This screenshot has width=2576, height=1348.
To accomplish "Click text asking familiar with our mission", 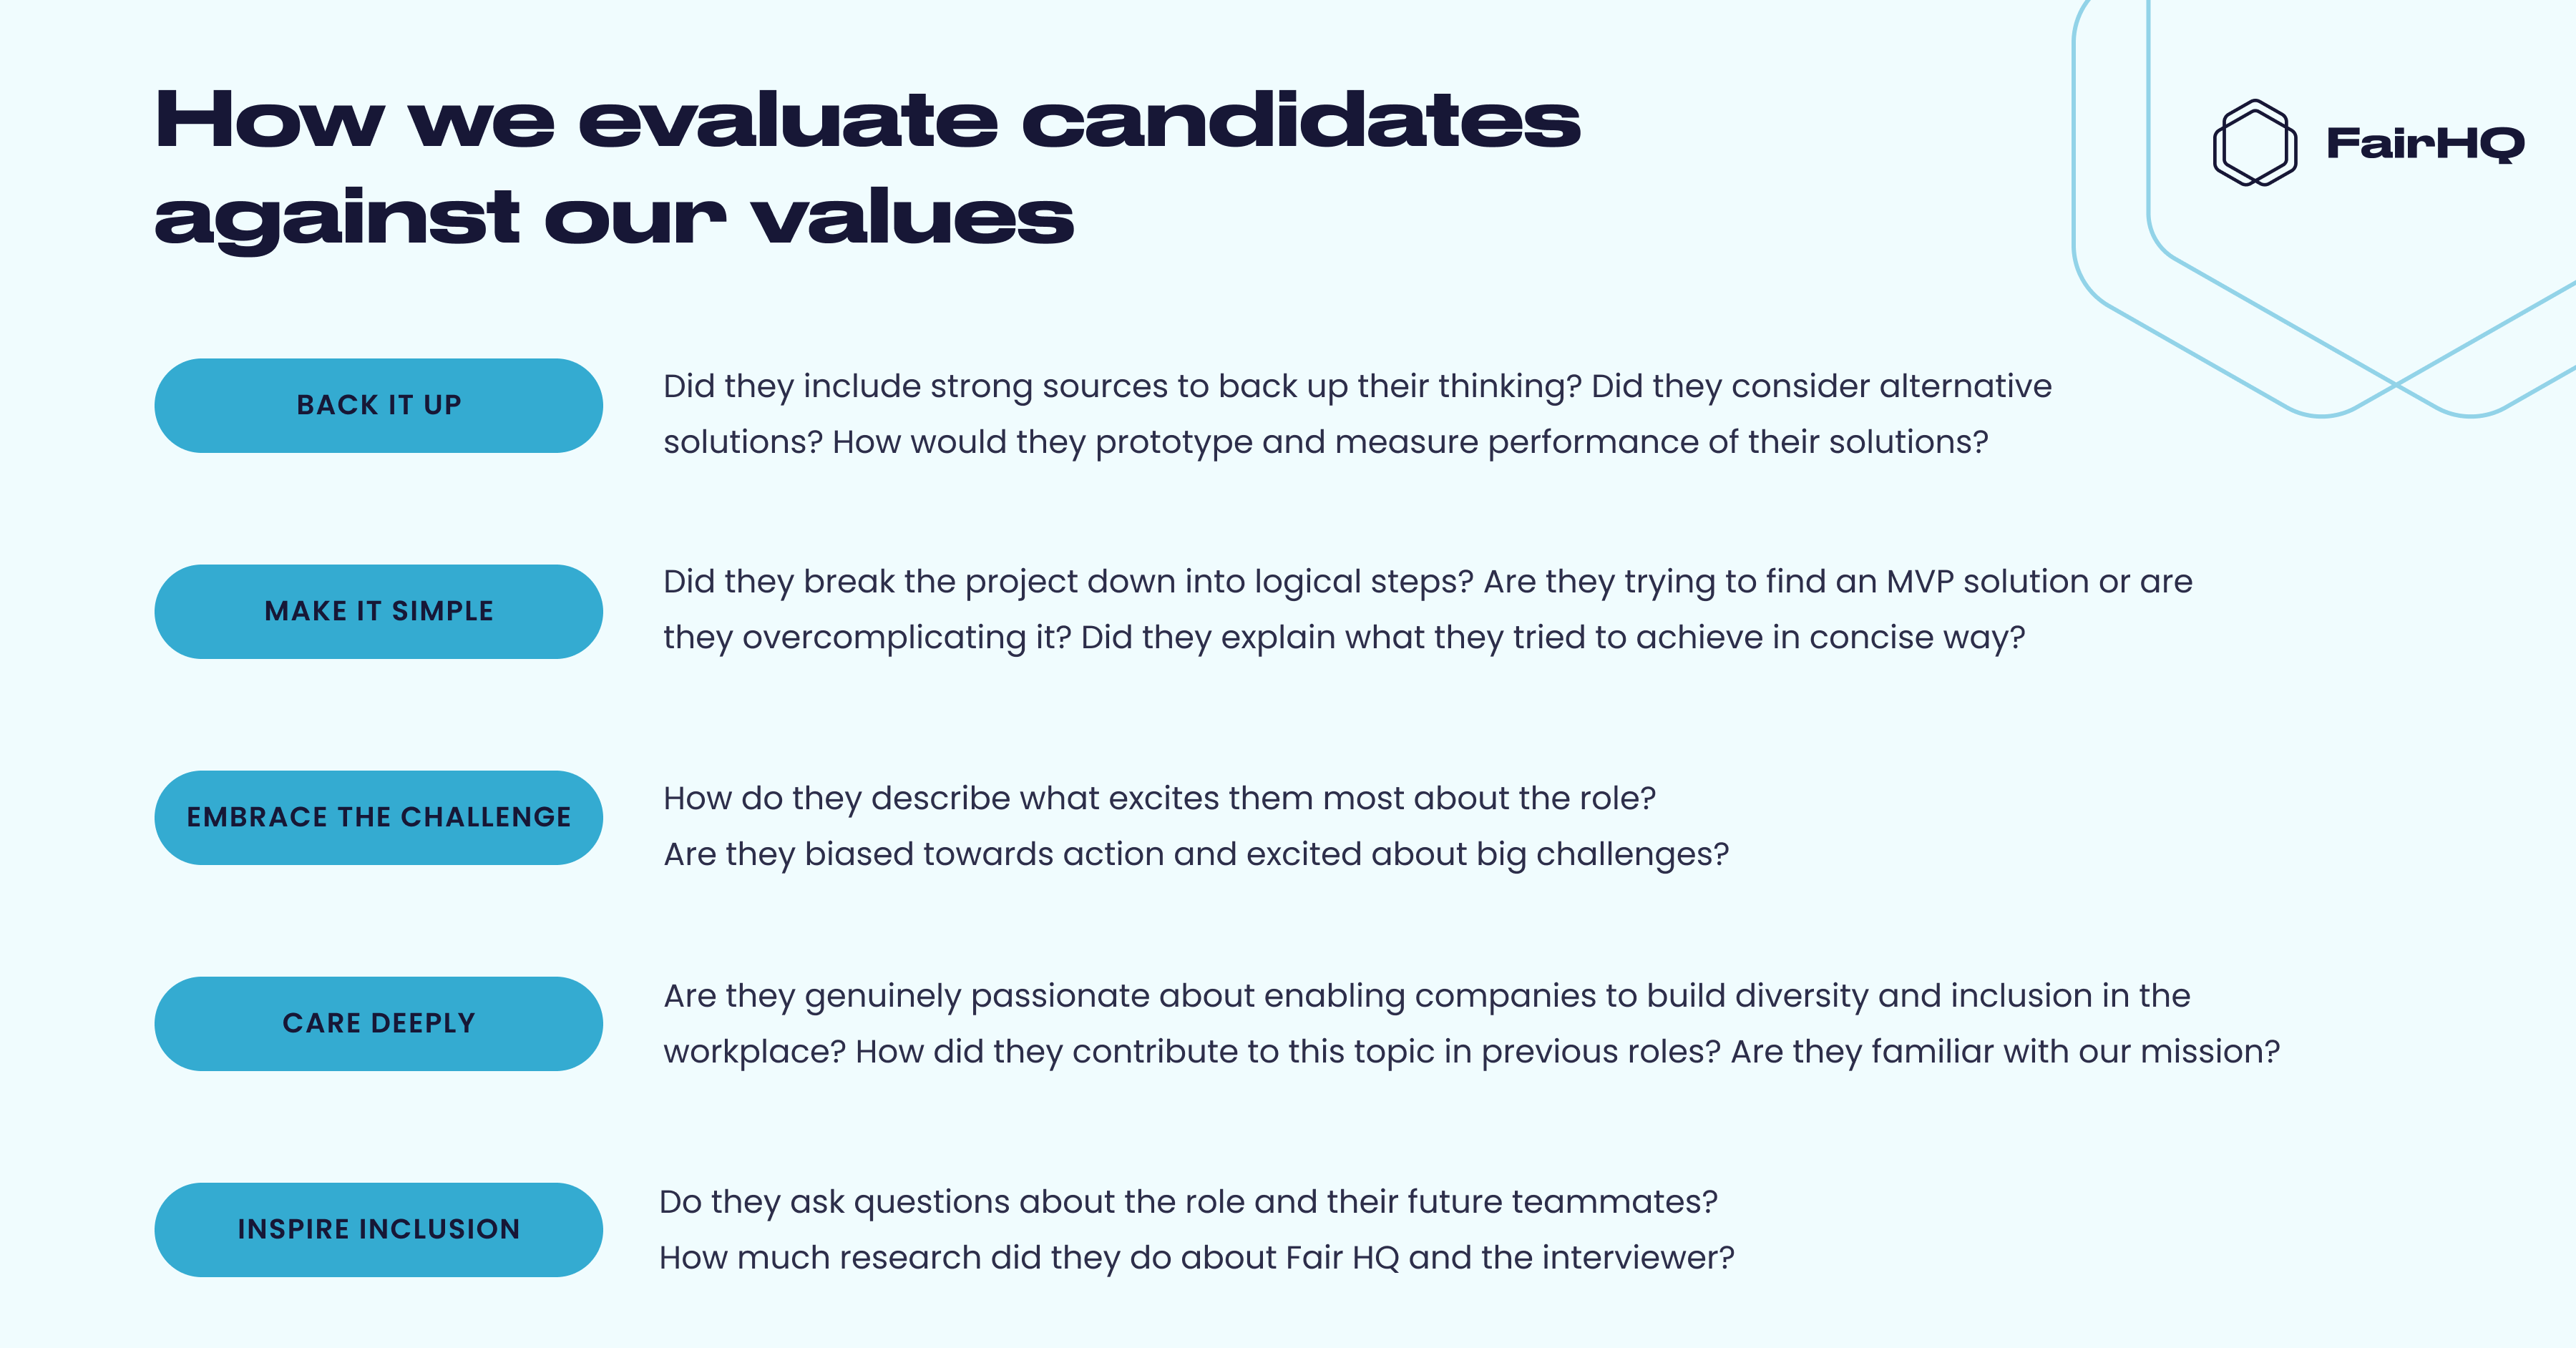I will coord(2005,1052).
